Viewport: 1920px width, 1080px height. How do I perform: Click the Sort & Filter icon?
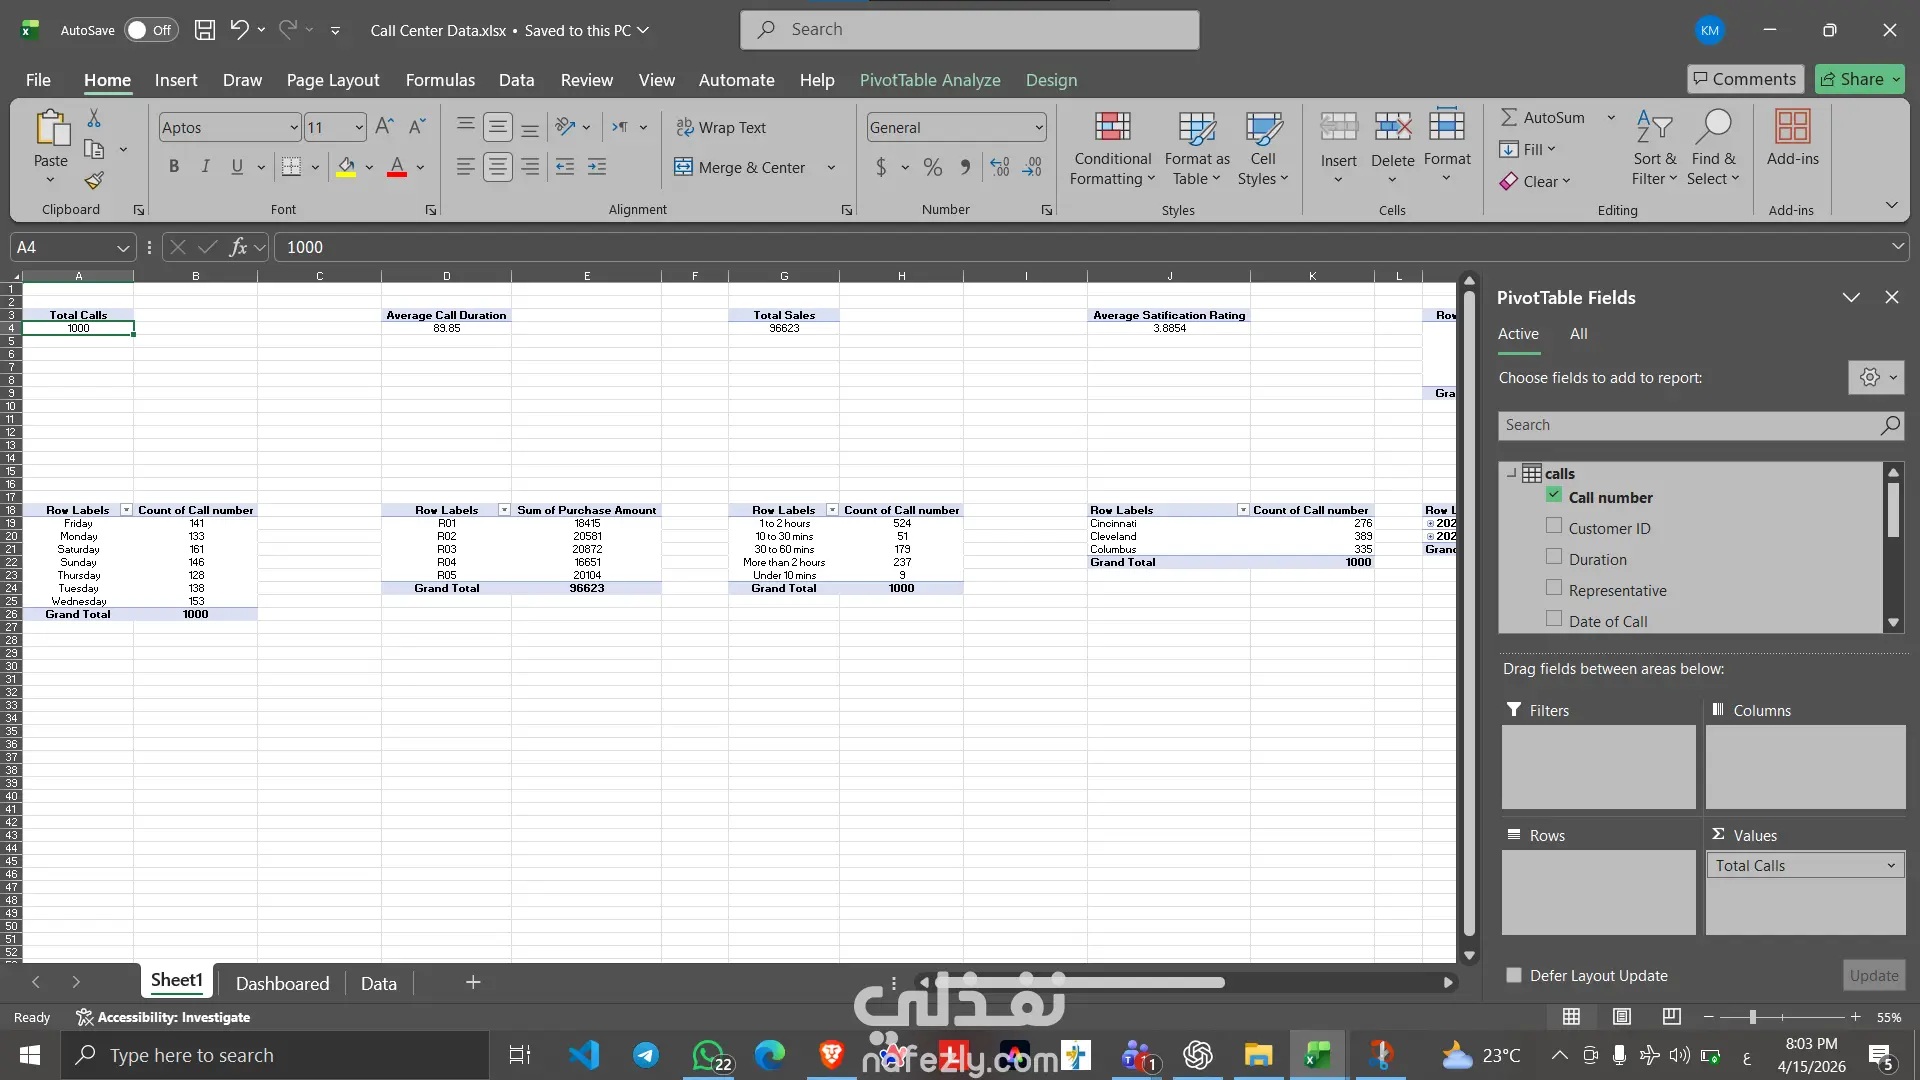pos(1654,128)
